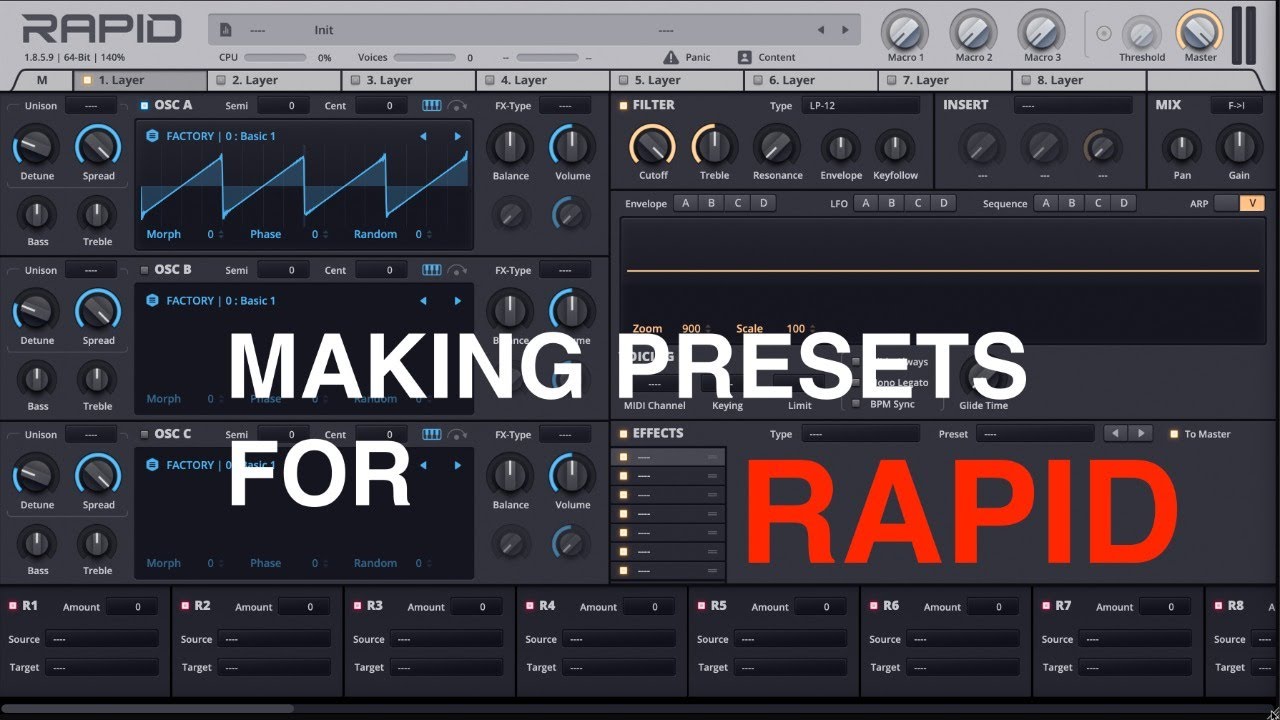Image resolution: width=1280 pixels, height=720 pixels.
Task: Click the Panic warning icon
Action: pyautogui.click(x=670, y=57)
